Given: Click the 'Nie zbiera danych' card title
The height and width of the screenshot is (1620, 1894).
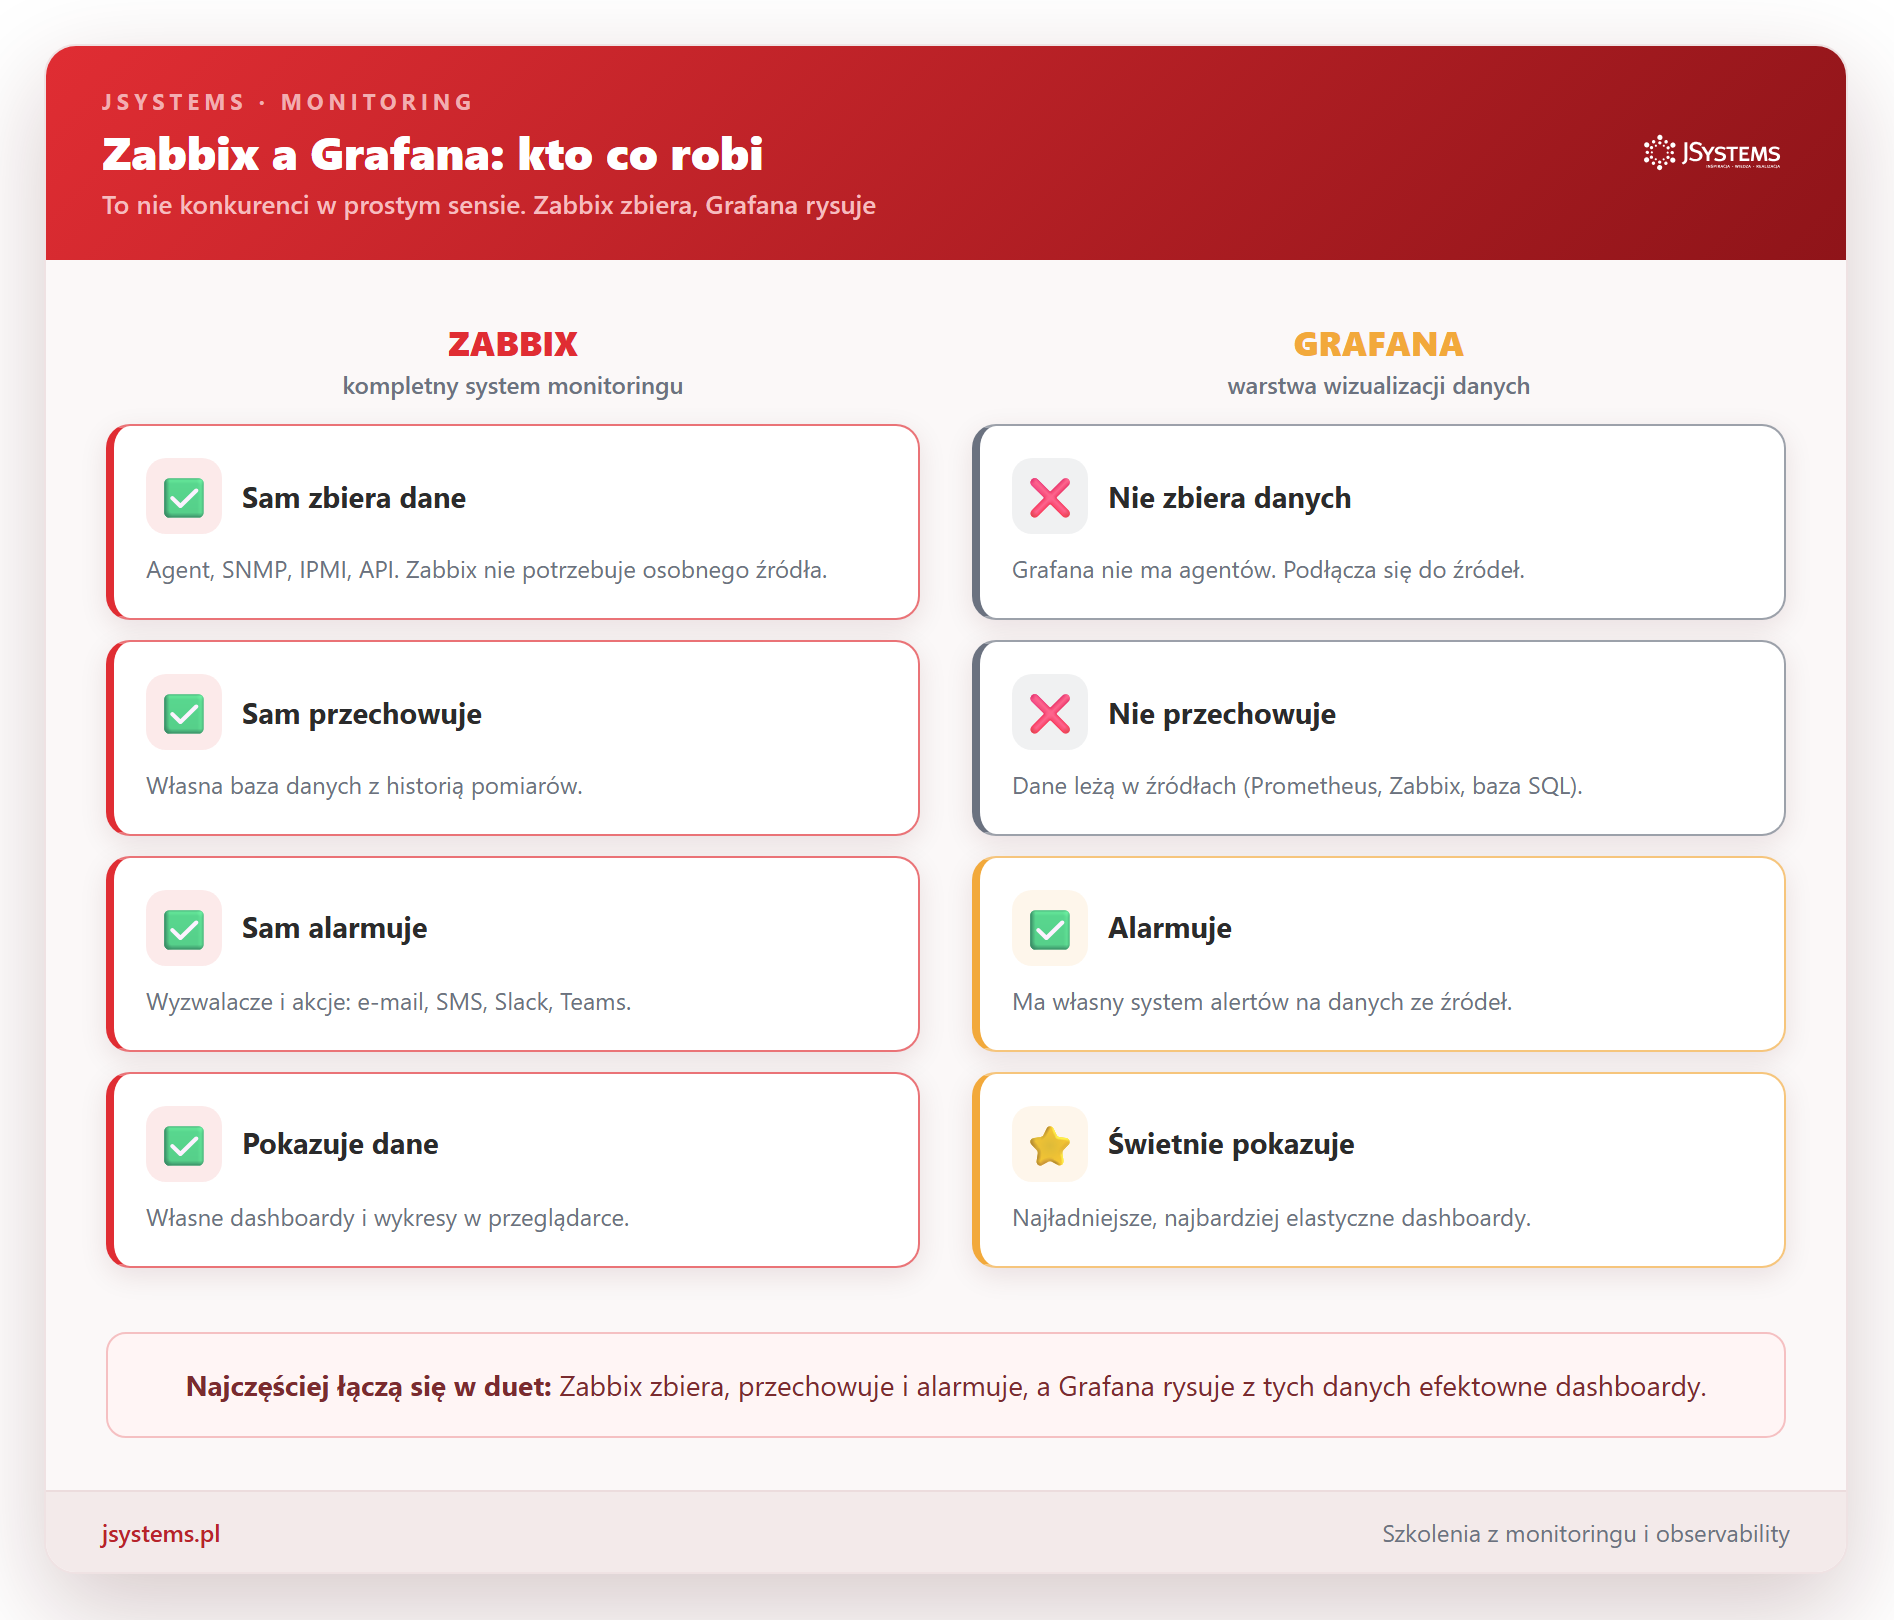Looking at the screenshot, I should 1230,498.
